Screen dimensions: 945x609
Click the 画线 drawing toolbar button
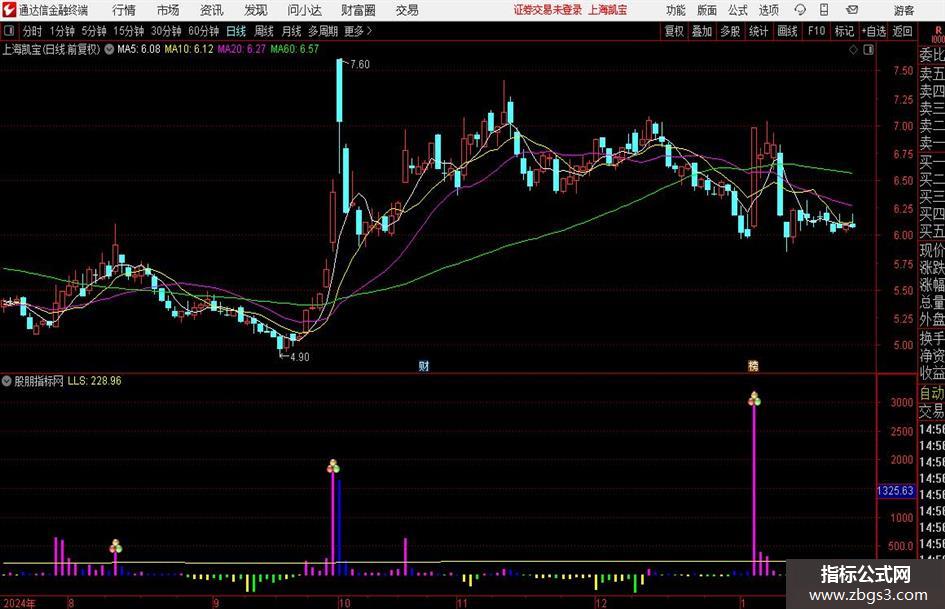[x=787, y=31]
